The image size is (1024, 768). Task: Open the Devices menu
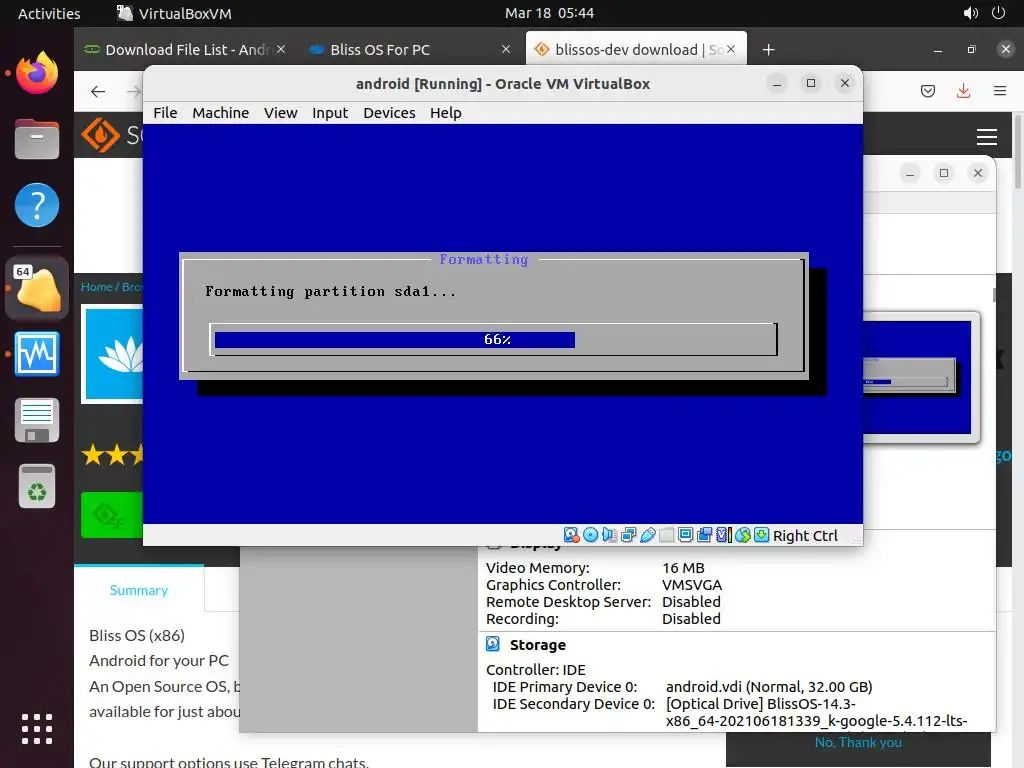[389, 113]
